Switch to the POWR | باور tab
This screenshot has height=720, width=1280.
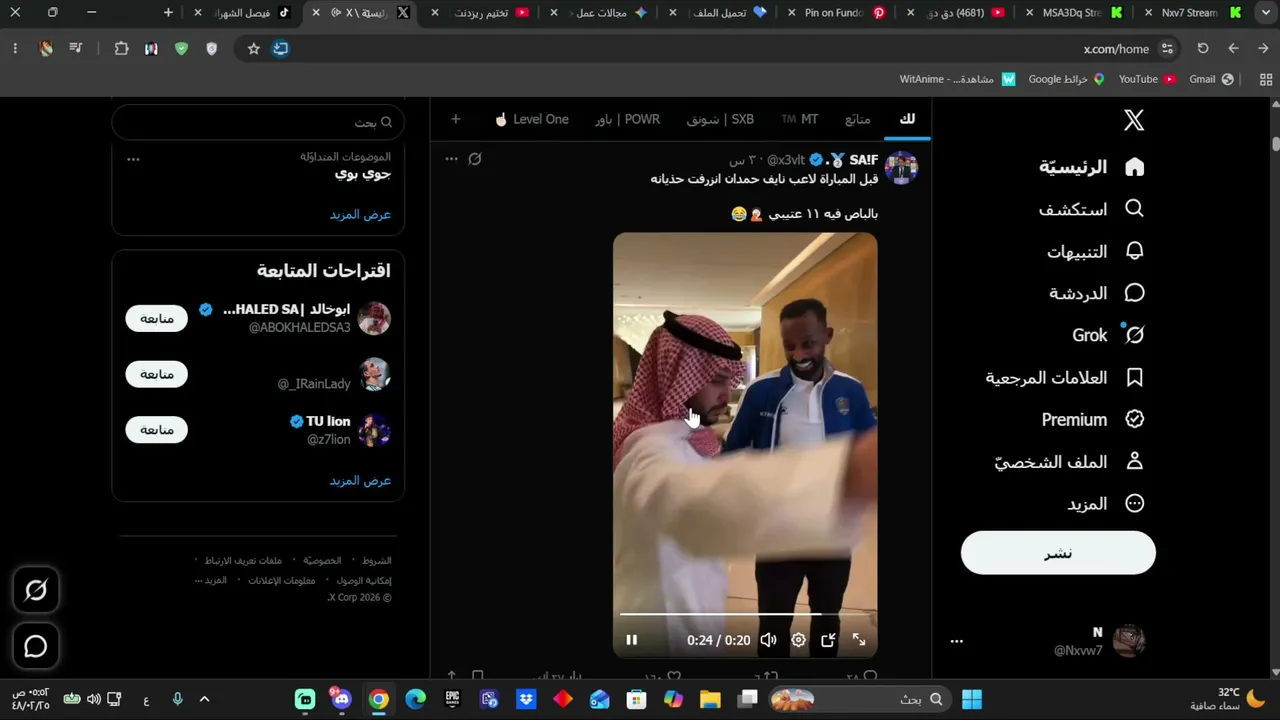click(628, 119)
